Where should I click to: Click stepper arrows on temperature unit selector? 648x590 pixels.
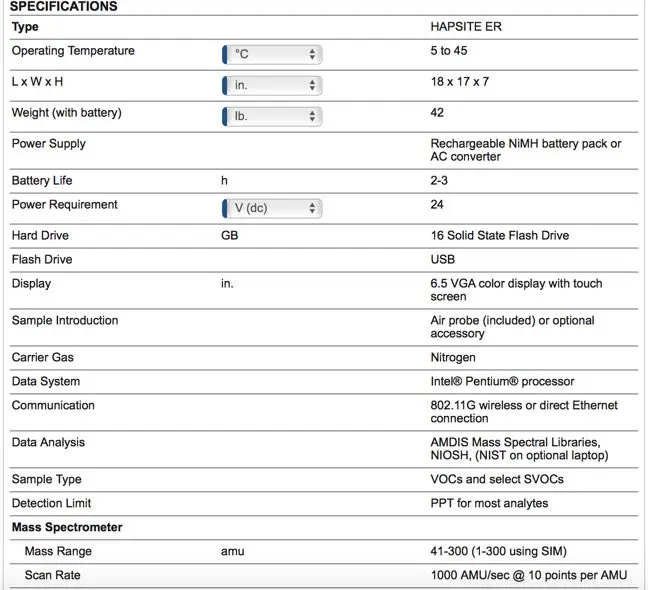[x=312, y=54]
